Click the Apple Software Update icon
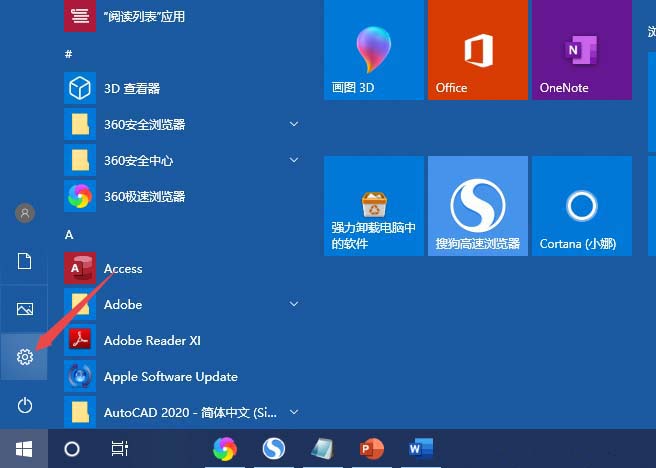This screenshot has width=656, height=468. coord(80,376)
